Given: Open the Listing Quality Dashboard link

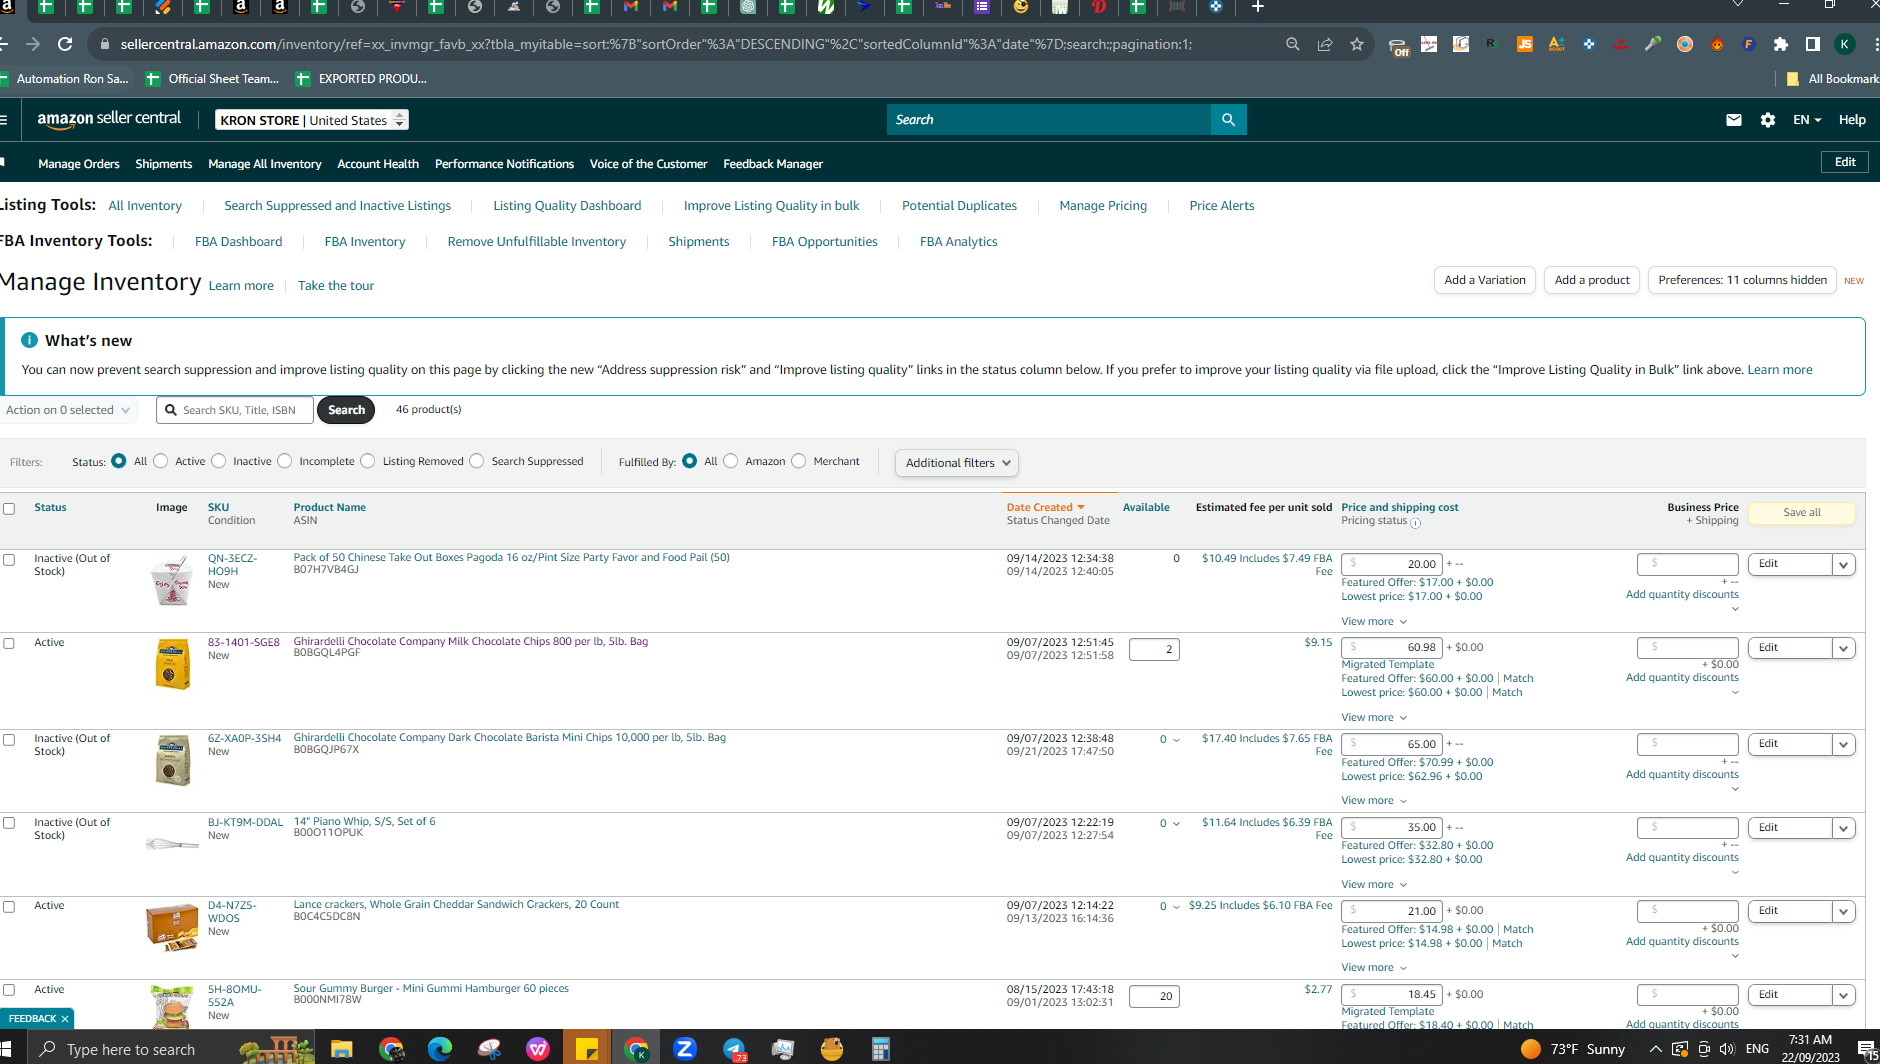Looking at the screenshot, I should click(567, 206).
